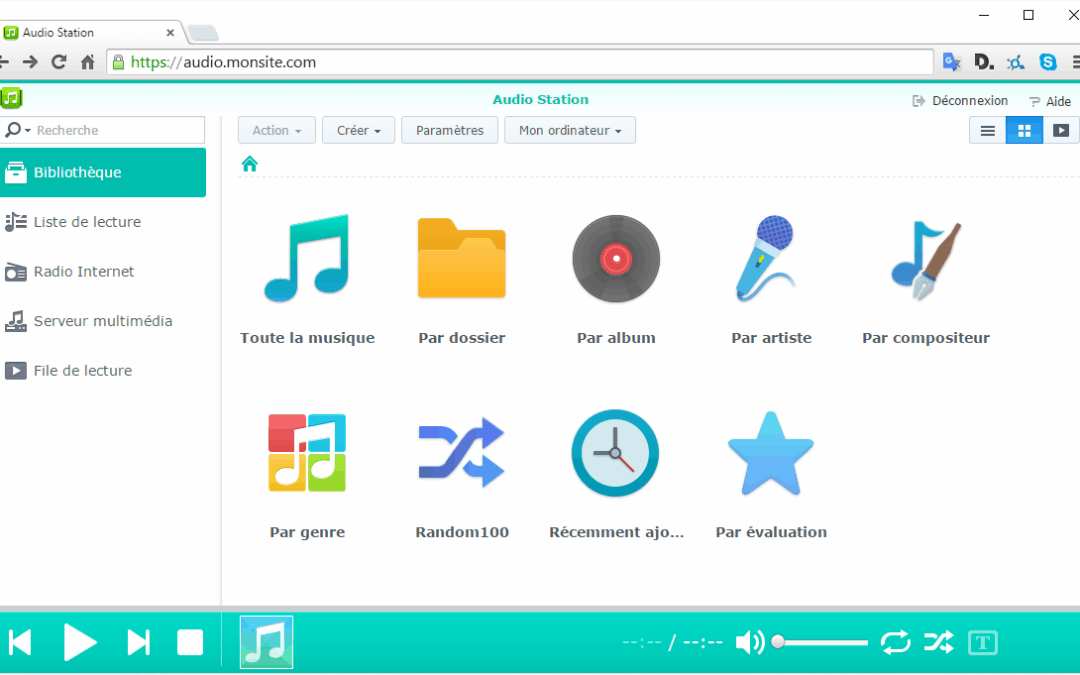Expand search options arrow beside magnifier

tap(28, 130)
